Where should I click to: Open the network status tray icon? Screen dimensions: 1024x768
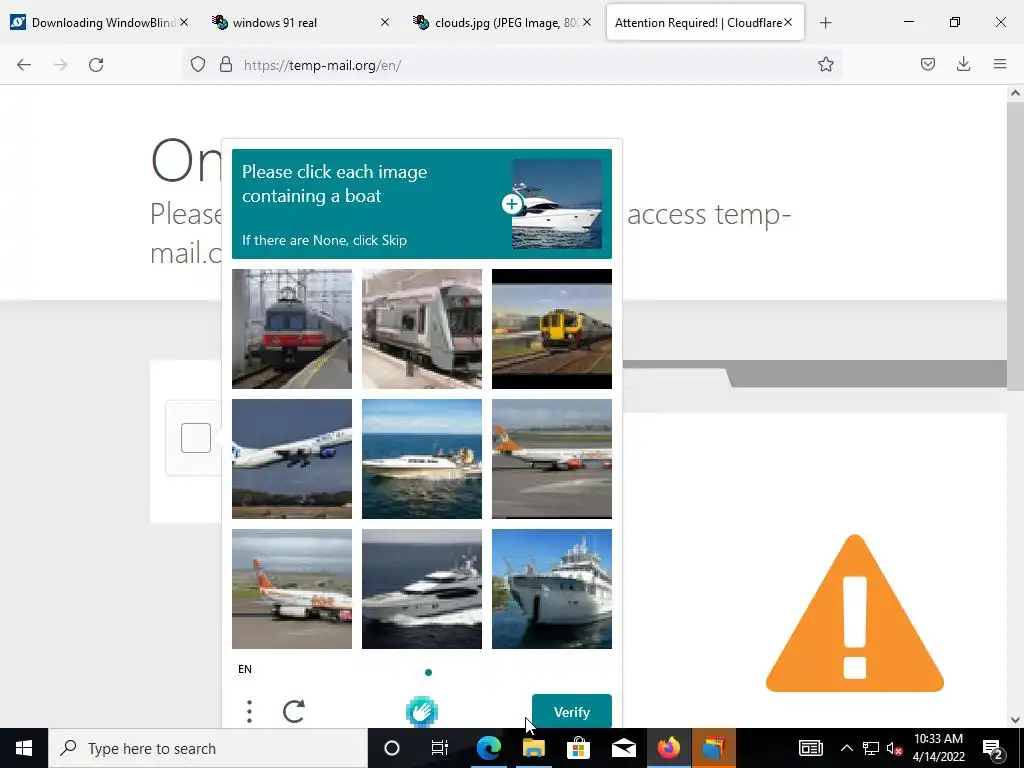(x=871, y=748)
